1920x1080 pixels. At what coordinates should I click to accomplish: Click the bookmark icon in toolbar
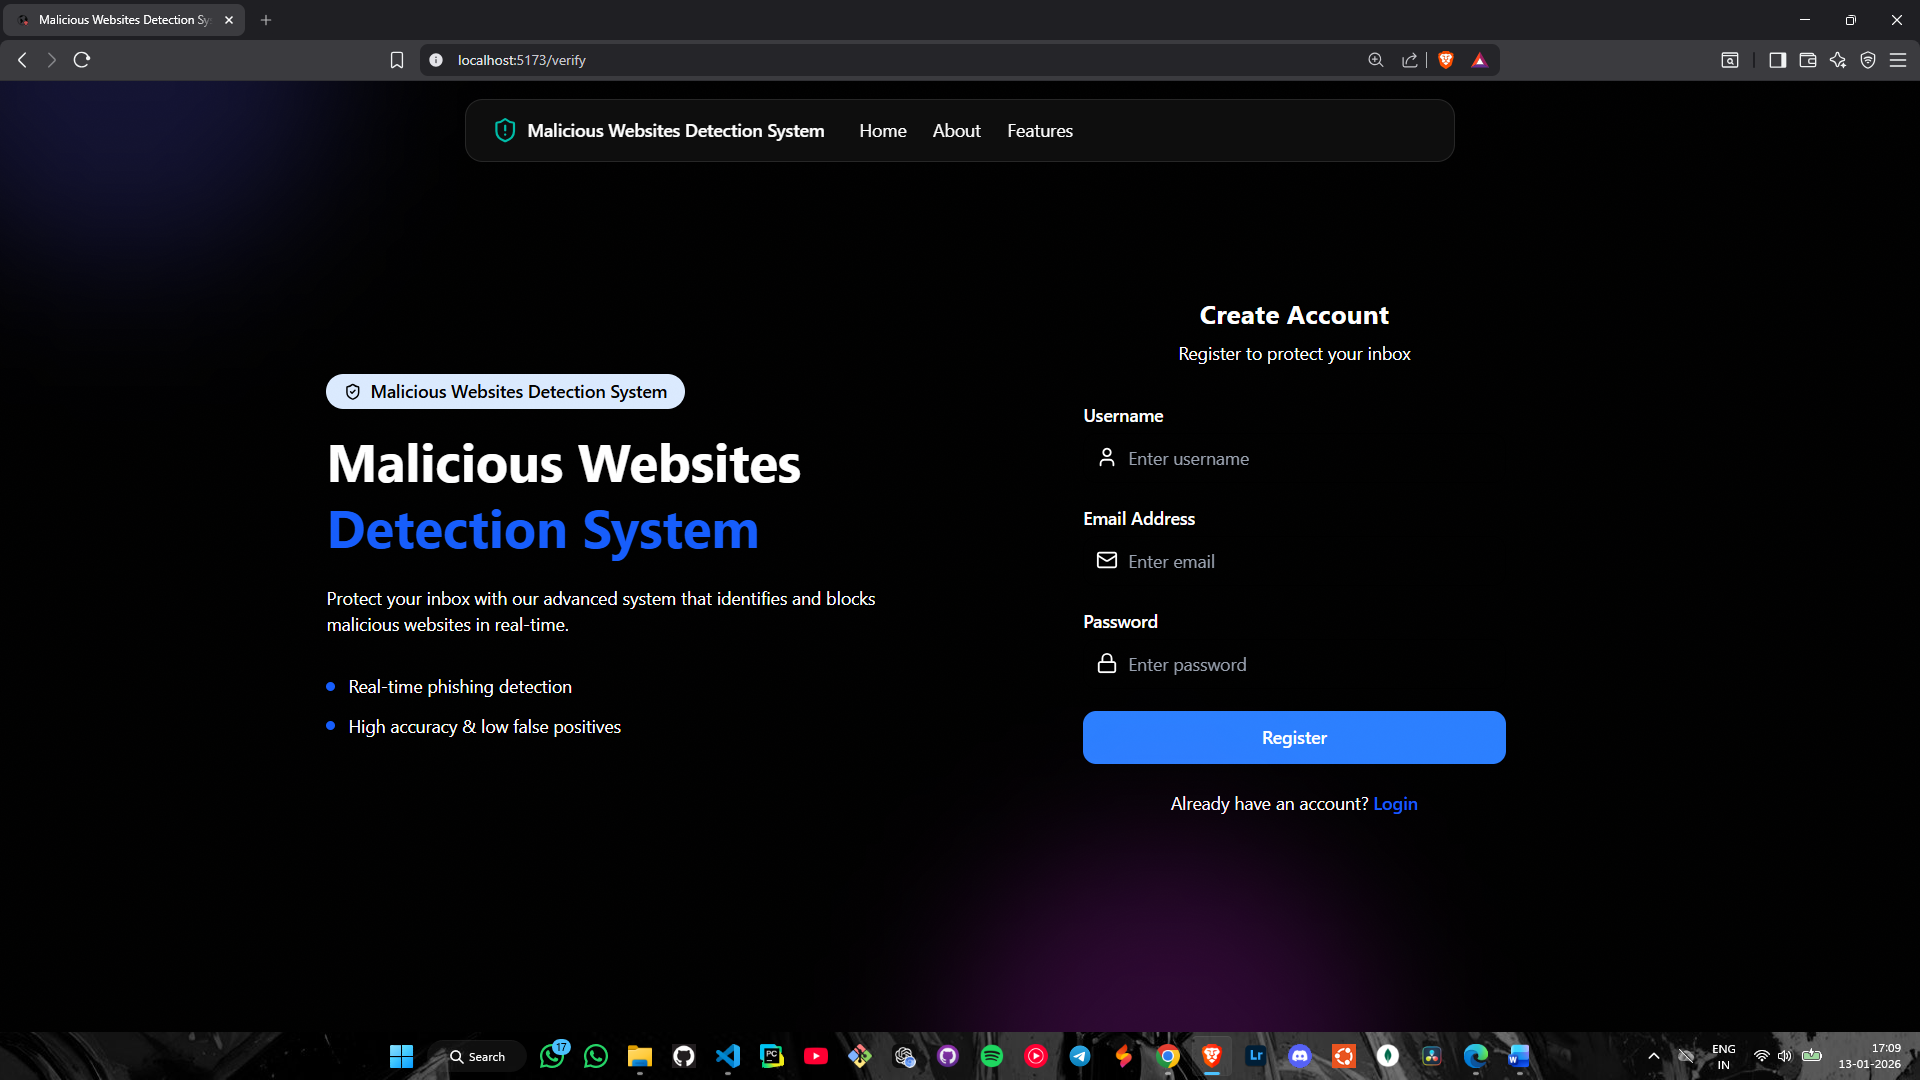(397, 60)
